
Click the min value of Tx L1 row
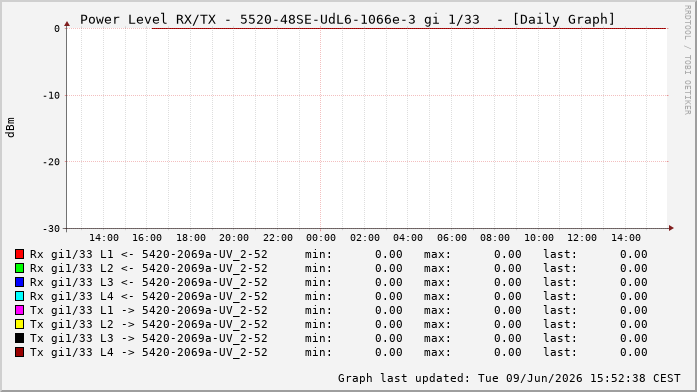tap(389, 310)
